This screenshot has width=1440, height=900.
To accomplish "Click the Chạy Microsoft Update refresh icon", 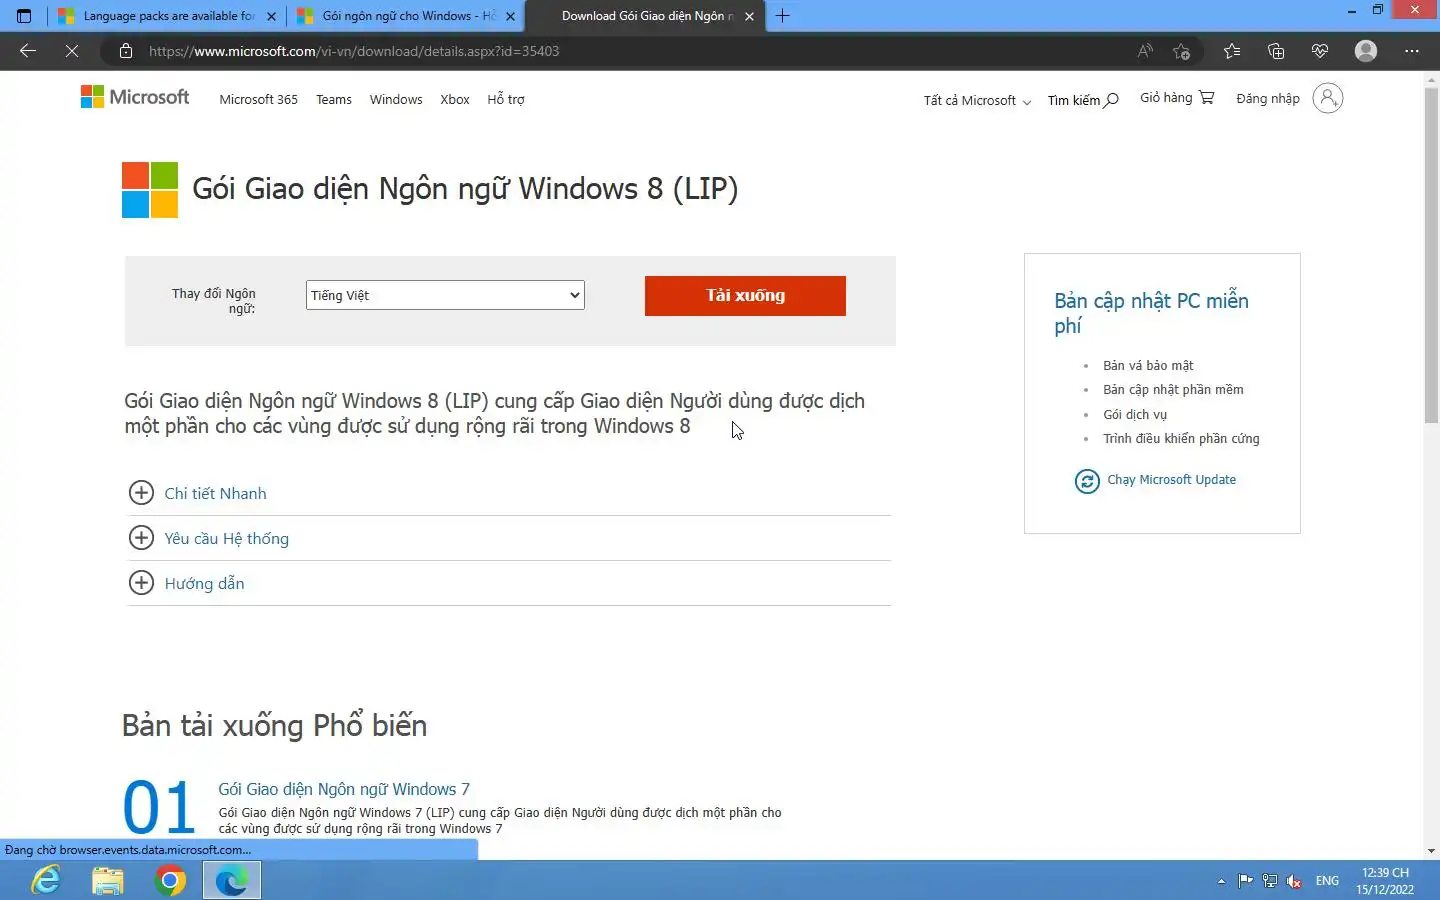I will [x=1087, y=481].
